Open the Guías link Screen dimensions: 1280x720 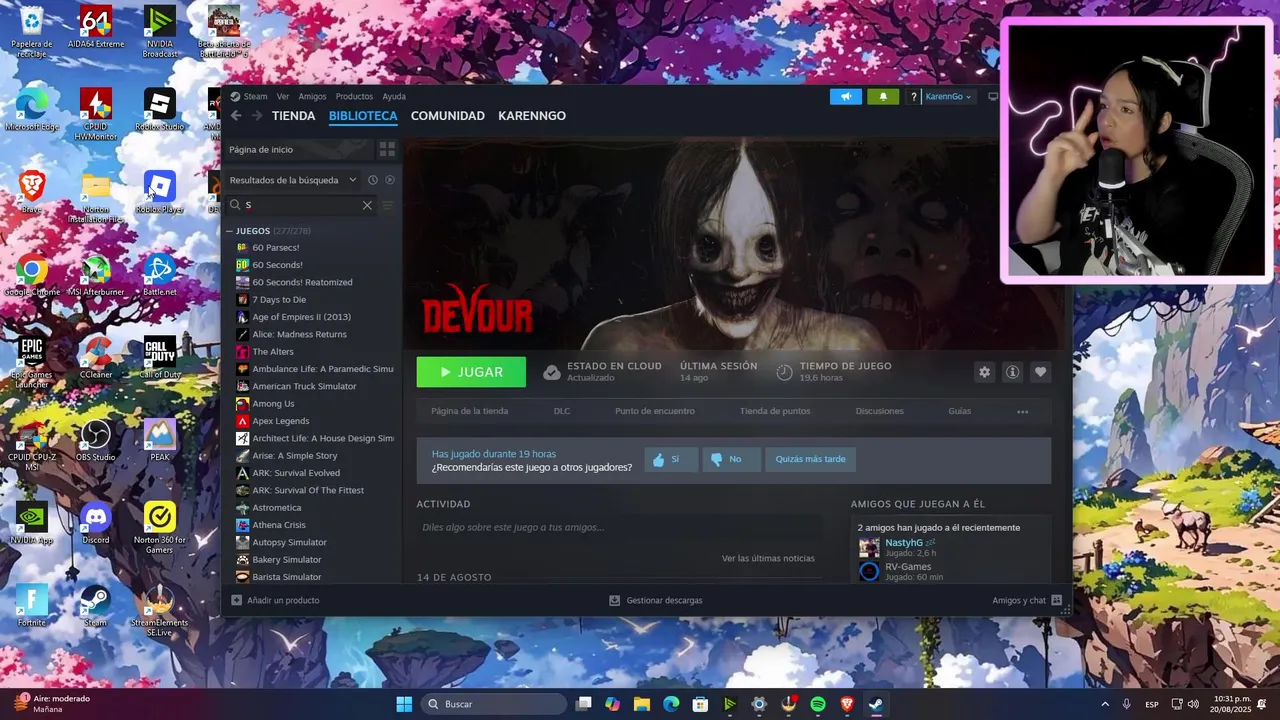(959, 411)
